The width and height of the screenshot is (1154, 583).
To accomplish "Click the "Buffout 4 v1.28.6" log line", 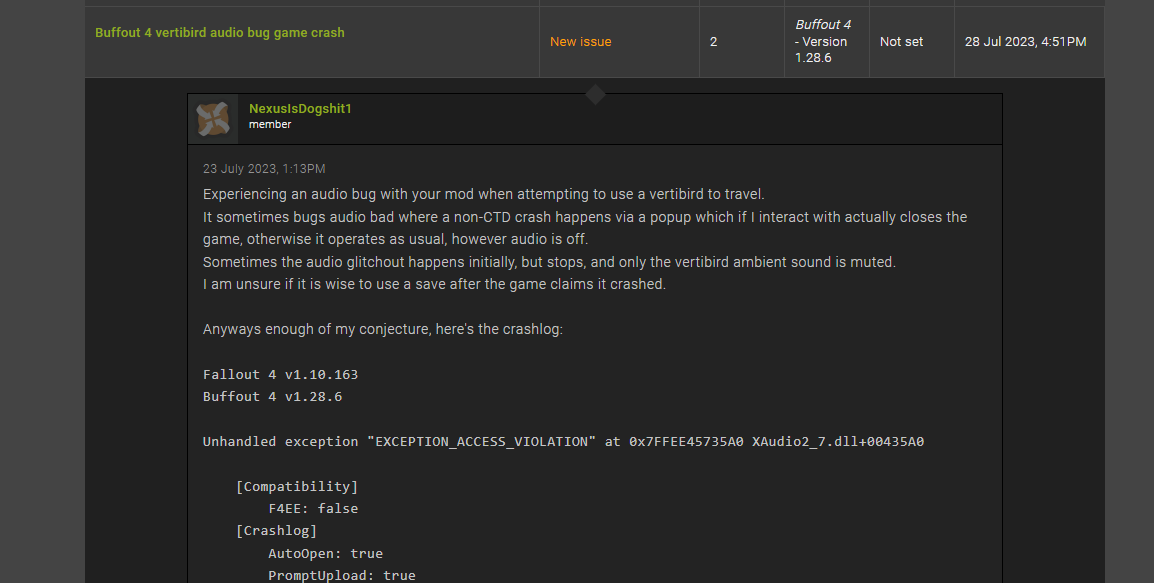I will coord(272,397).
